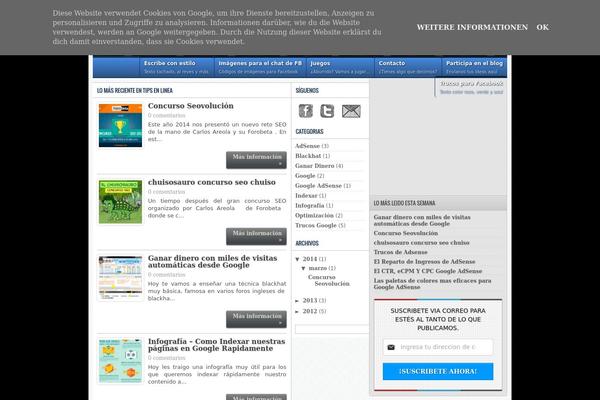The height and width of the screenshot is (400, 600).
Task: Open El Reparto de Ingresos de AdSense
Action: pyautogui.click(x=424, y=262)
